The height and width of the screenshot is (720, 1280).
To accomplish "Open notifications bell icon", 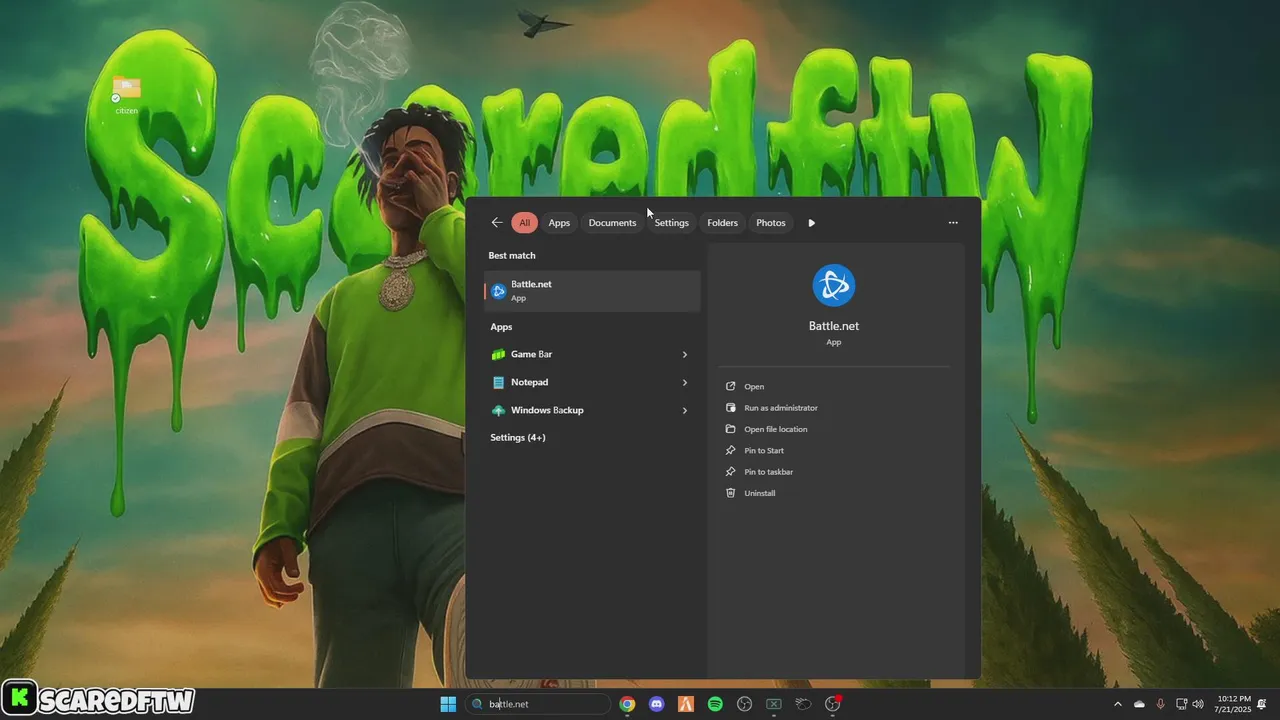I will point(1263,704).
